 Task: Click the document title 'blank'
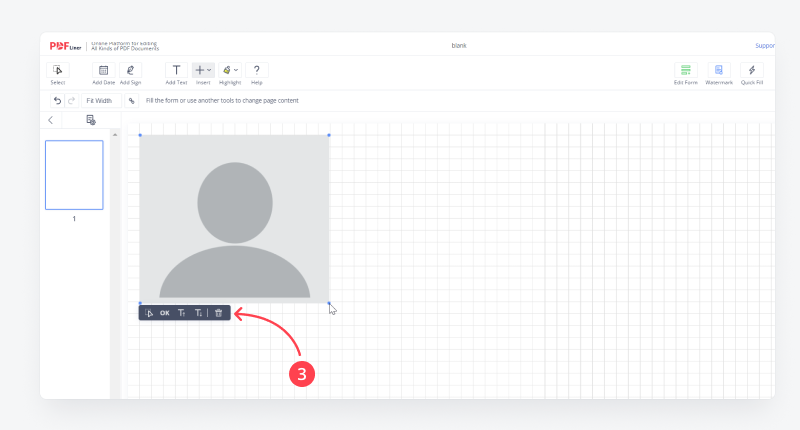pyautogui.click(x=459, y=45)
